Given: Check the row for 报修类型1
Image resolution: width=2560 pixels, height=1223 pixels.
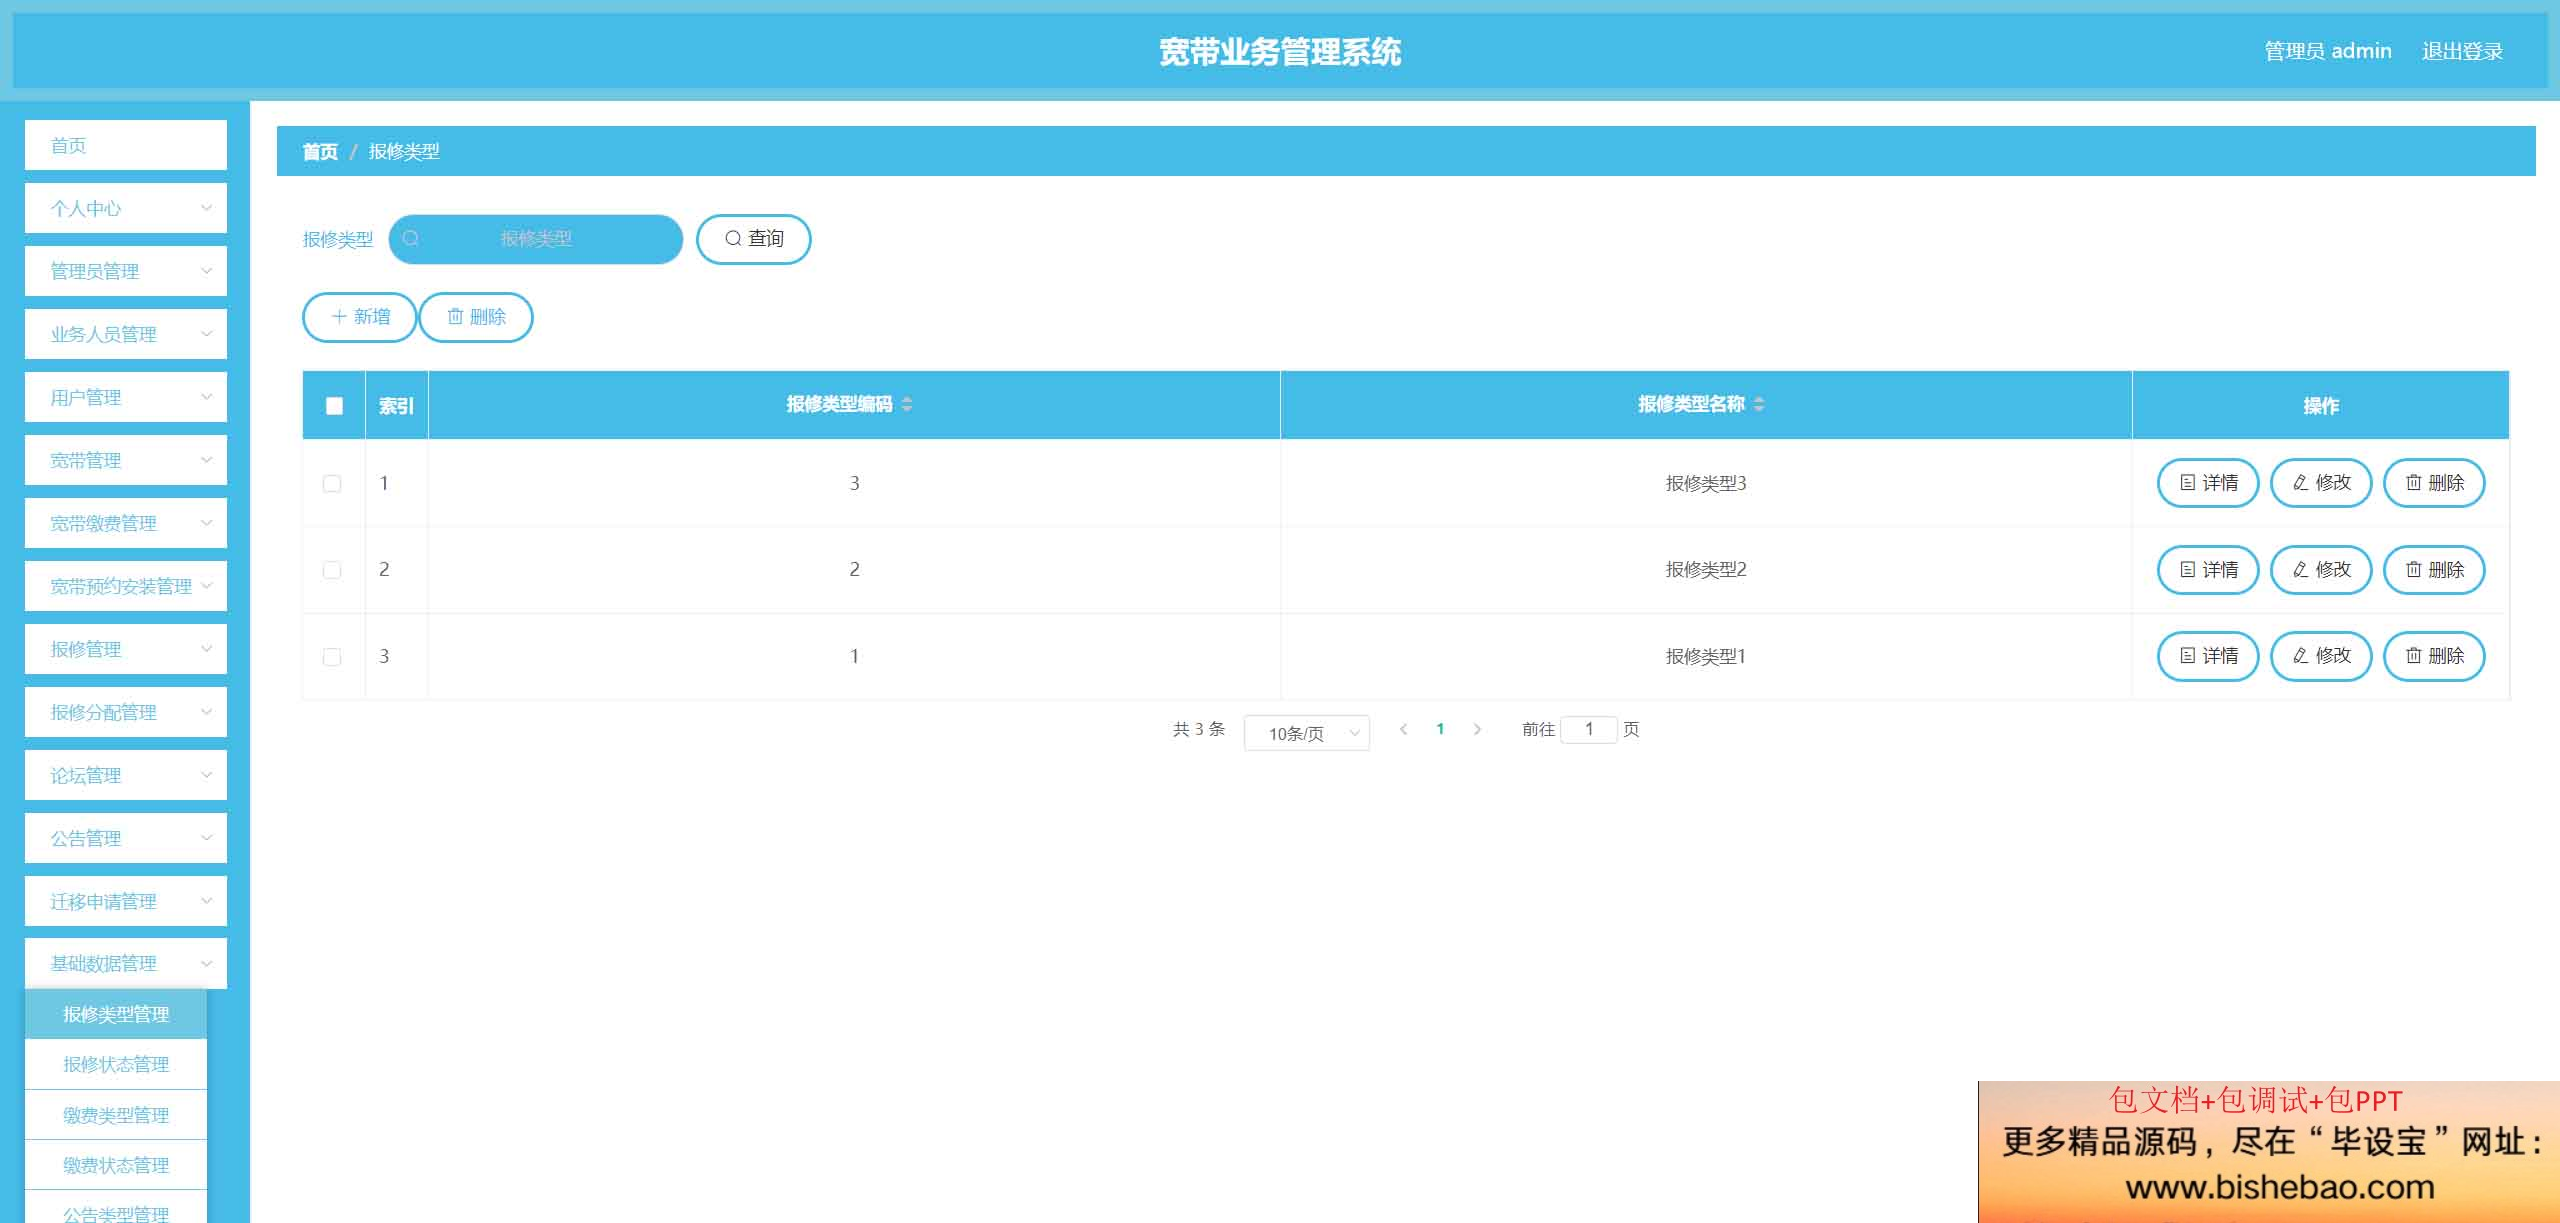Looking at the screenshot, I should (x=332, y=656).
